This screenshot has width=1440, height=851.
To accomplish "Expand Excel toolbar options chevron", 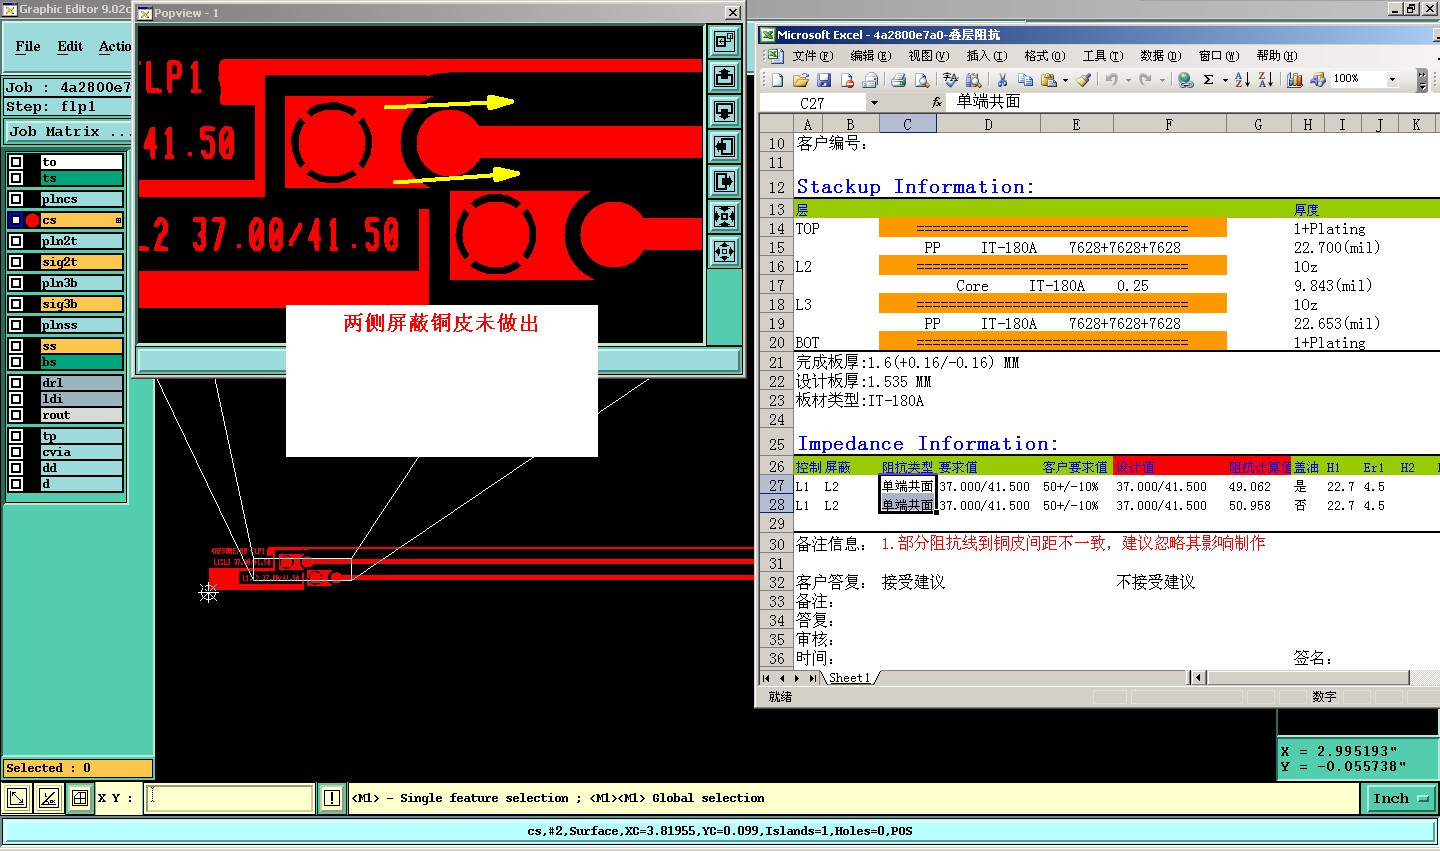I will tap(1422, 80).
